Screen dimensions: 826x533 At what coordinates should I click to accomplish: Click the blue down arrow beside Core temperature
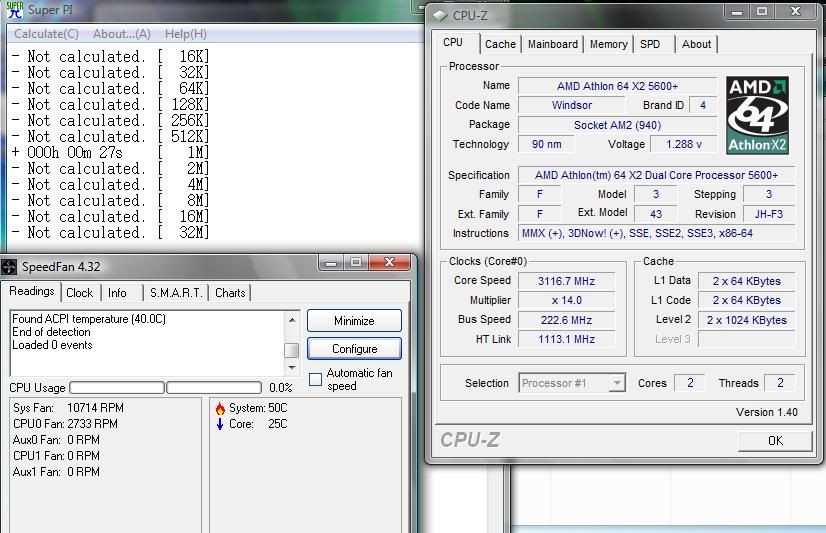coord(220,424)
